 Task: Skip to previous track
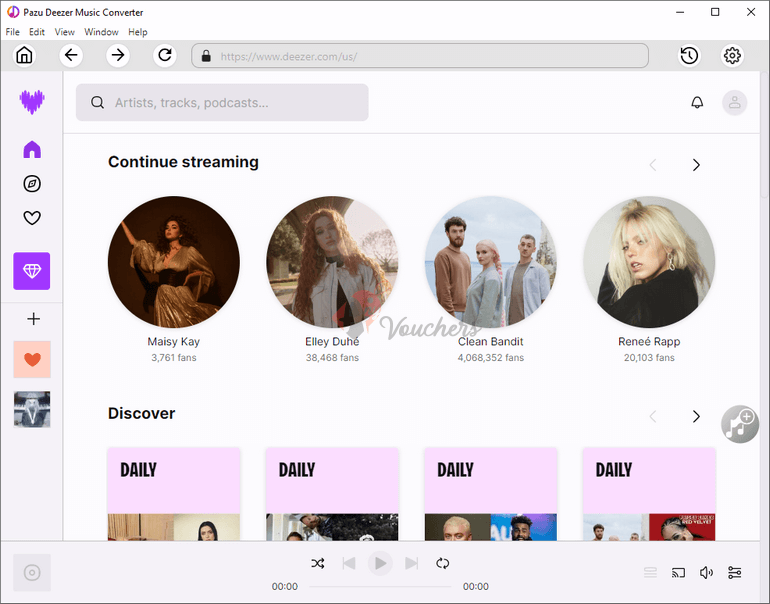click(x=349, y=563)
